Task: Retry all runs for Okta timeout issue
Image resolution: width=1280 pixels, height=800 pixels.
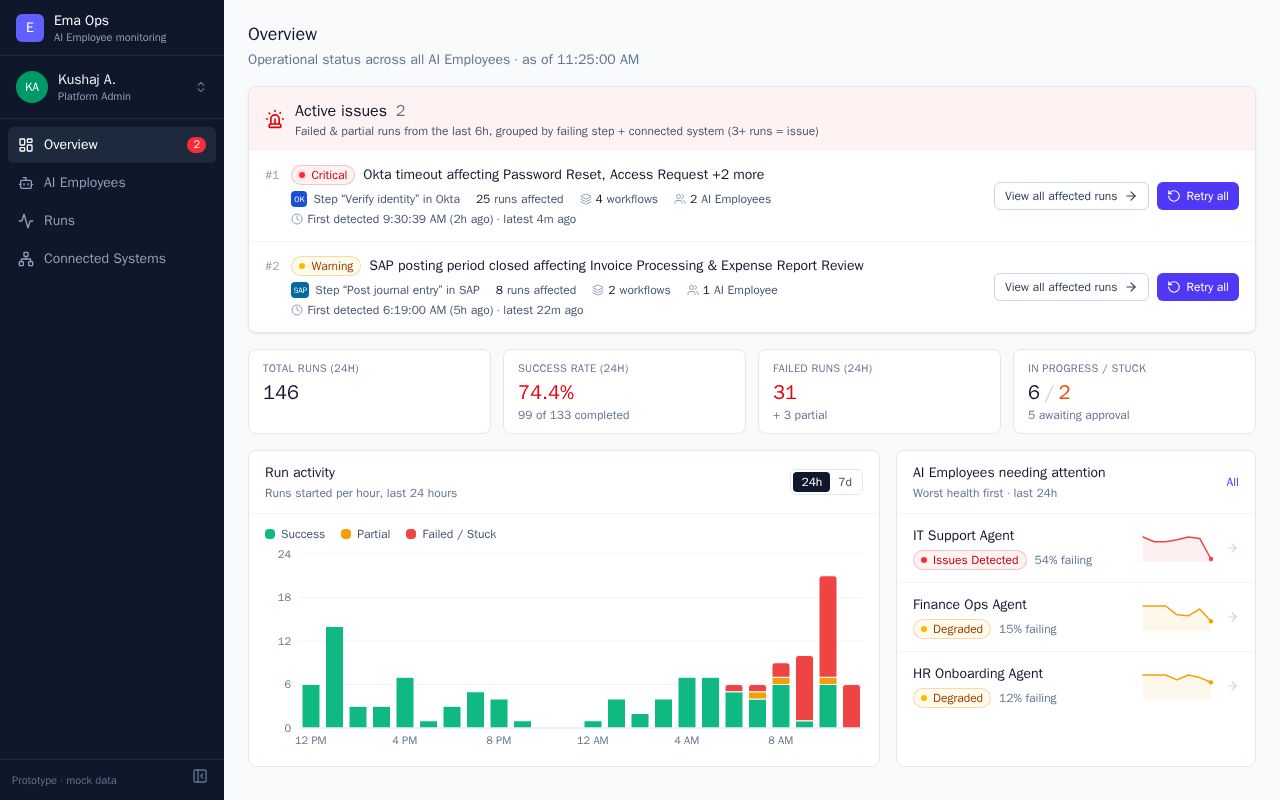Action: pyautogui.click(x=1198, y=196)
